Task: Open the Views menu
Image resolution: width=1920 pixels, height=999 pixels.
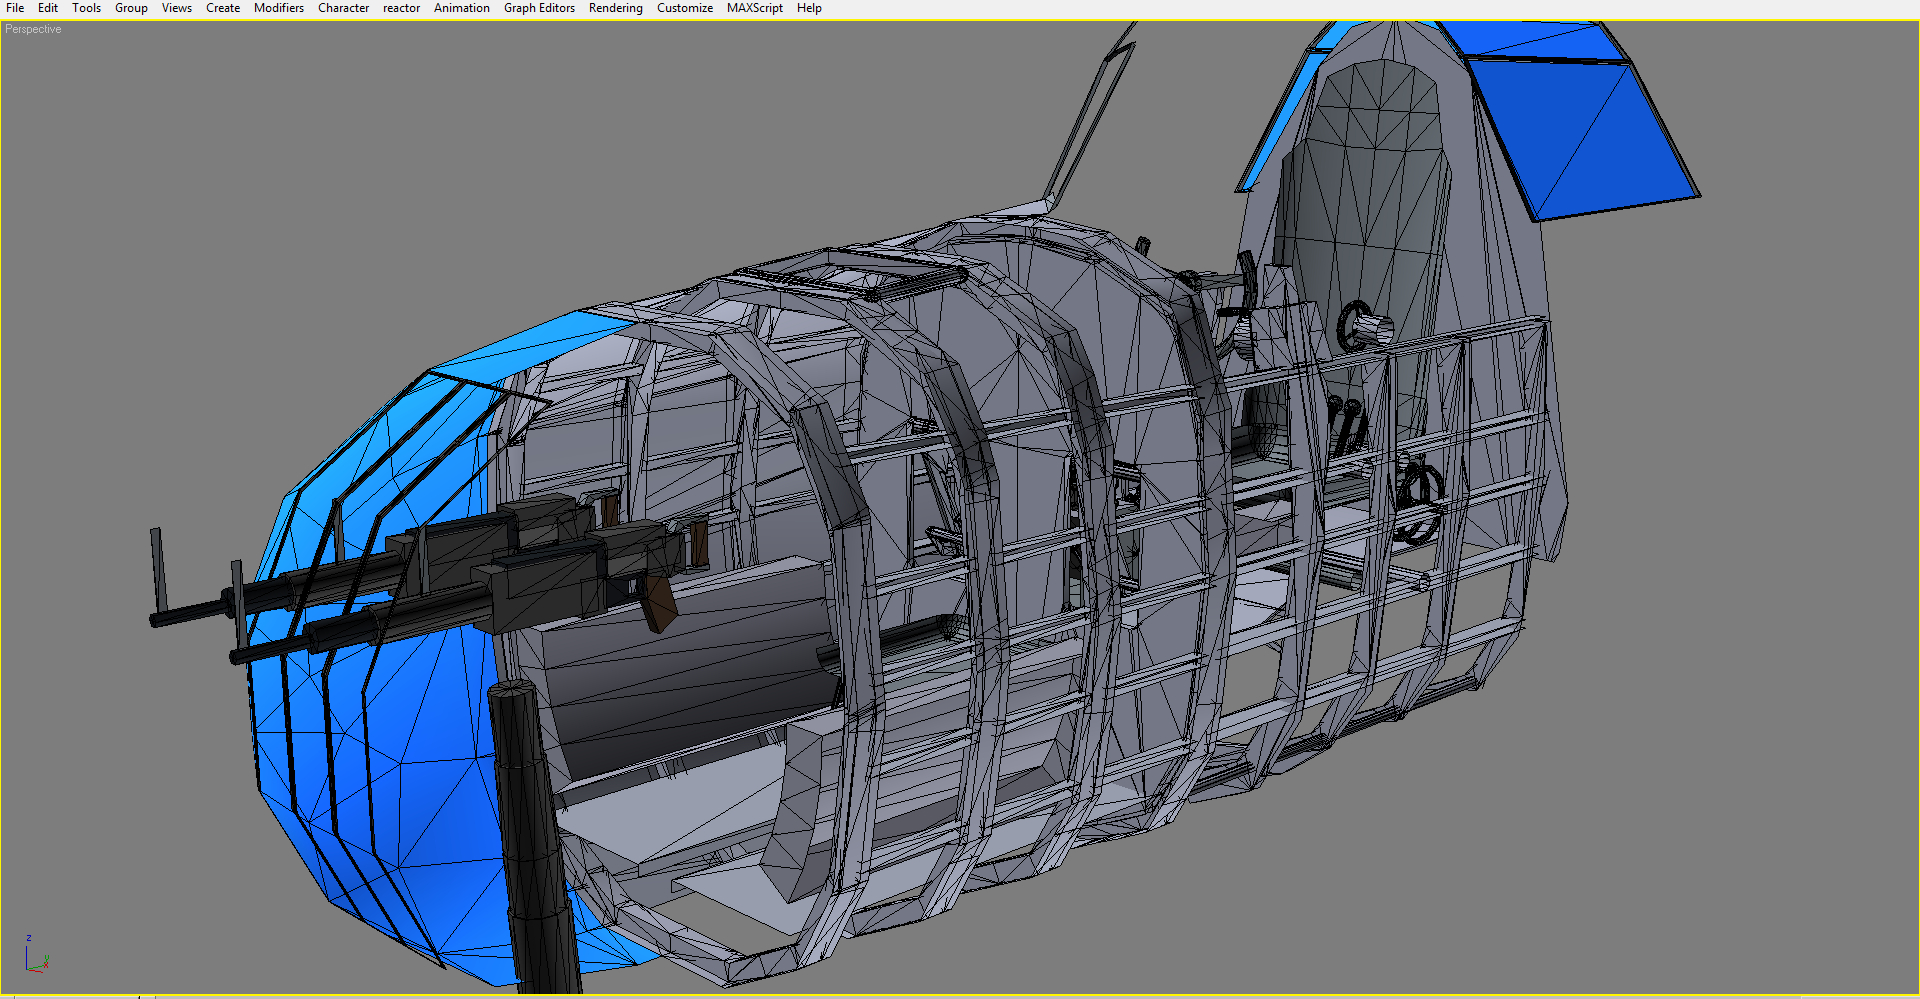Action: click(x=177, y=8)
